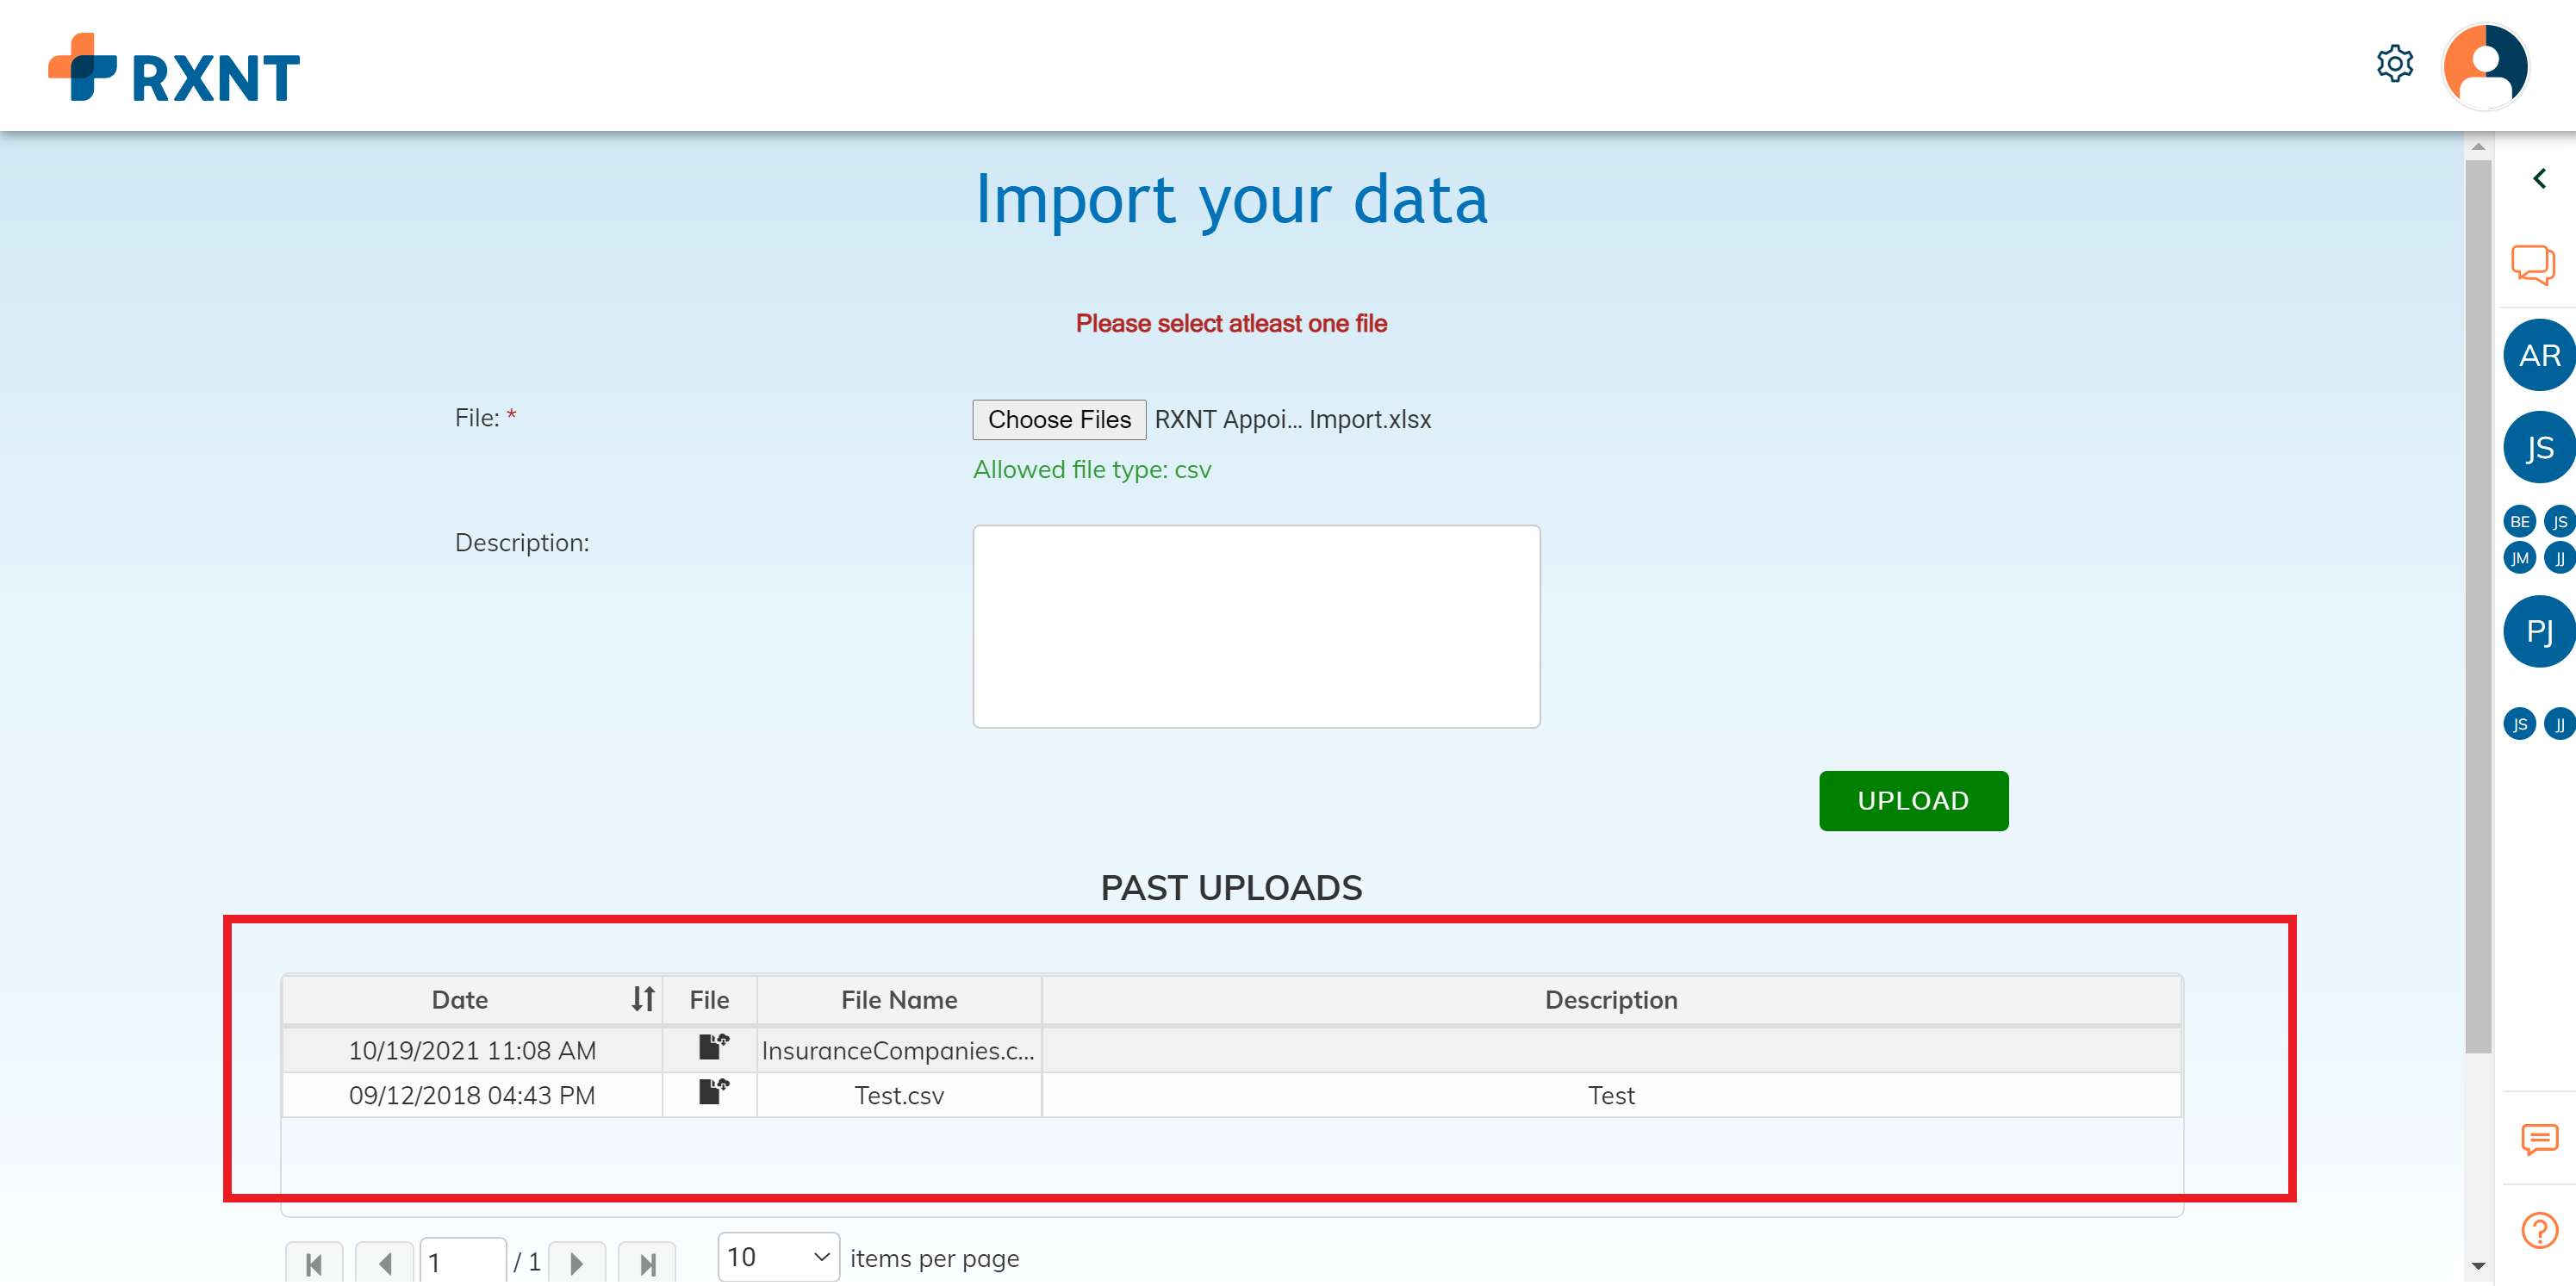Click the green UPLOAD button

tap(1913, 801)
